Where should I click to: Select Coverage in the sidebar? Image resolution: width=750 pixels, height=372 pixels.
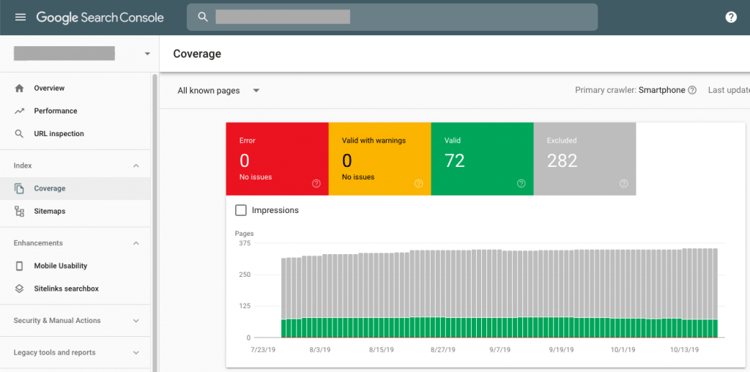[x=75, y=188]
